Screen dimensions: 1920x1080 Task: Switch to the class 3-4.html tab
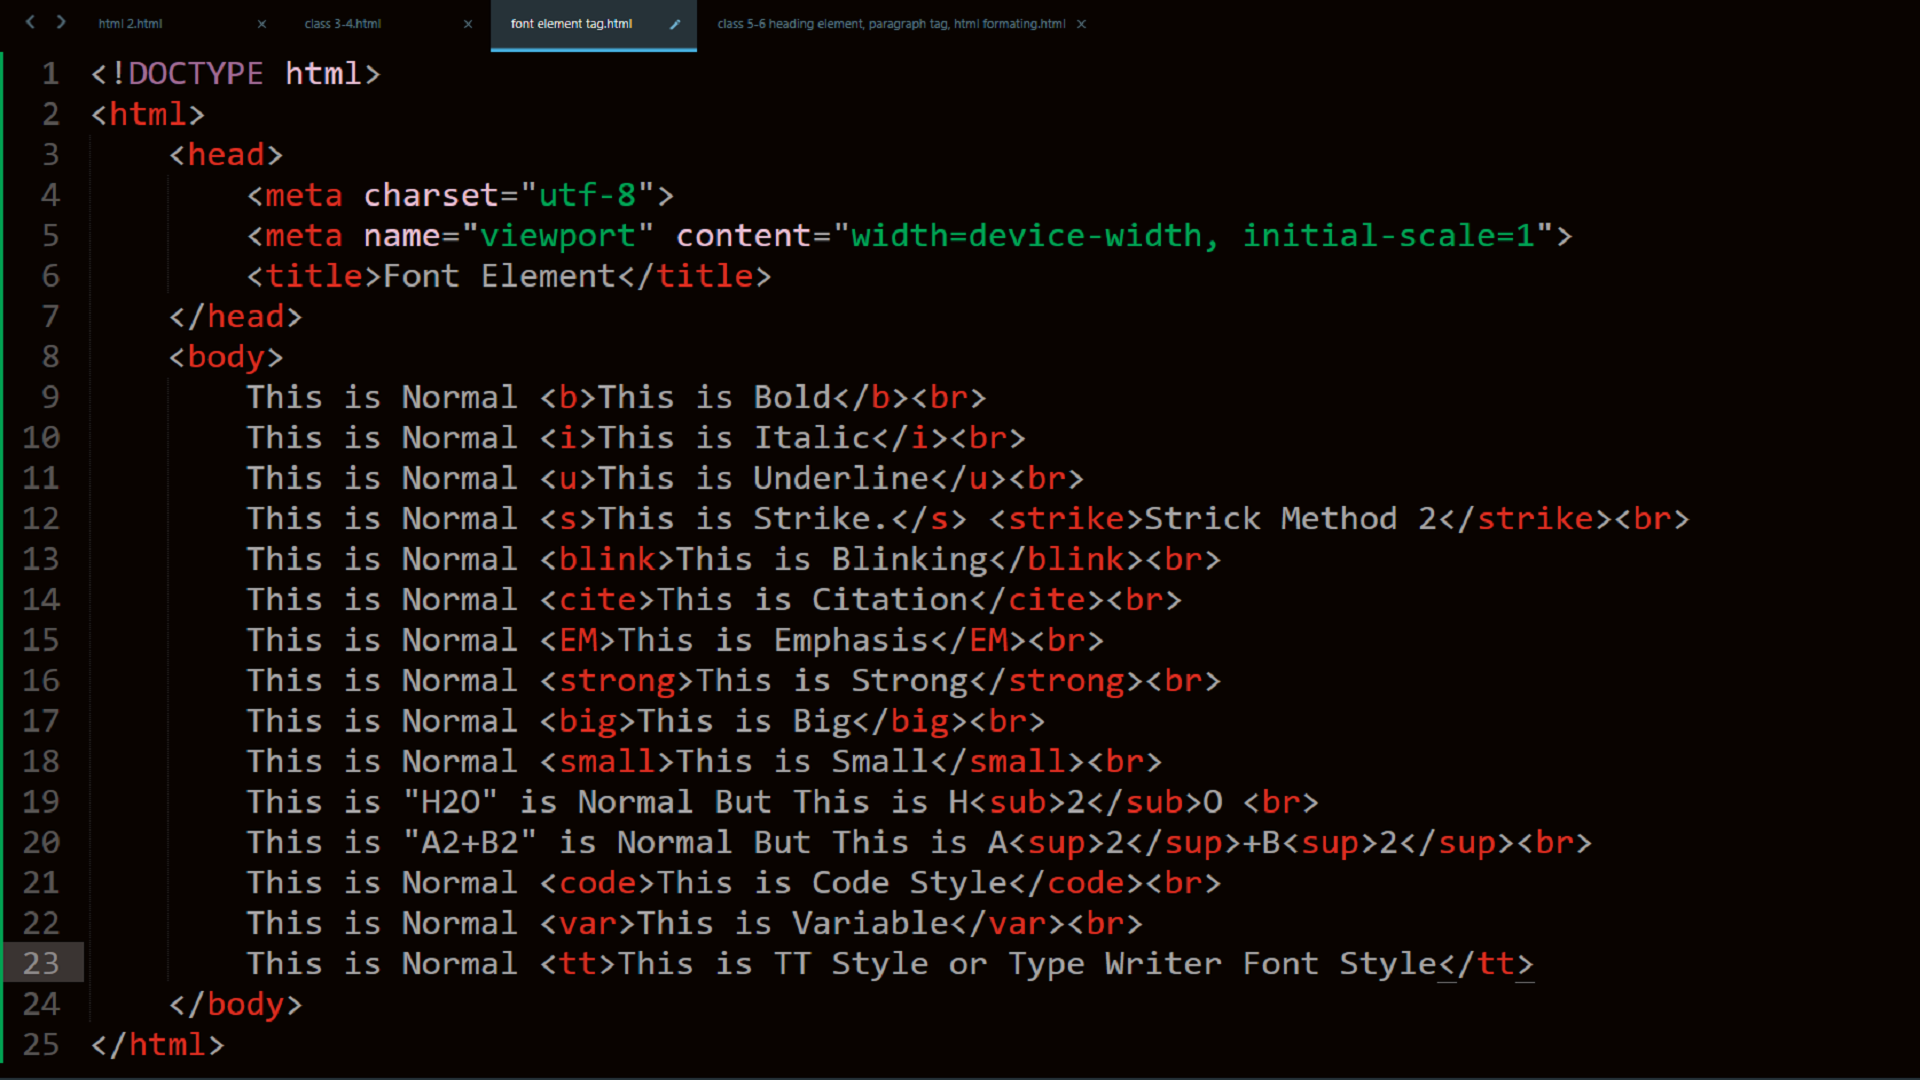point(343,24)
